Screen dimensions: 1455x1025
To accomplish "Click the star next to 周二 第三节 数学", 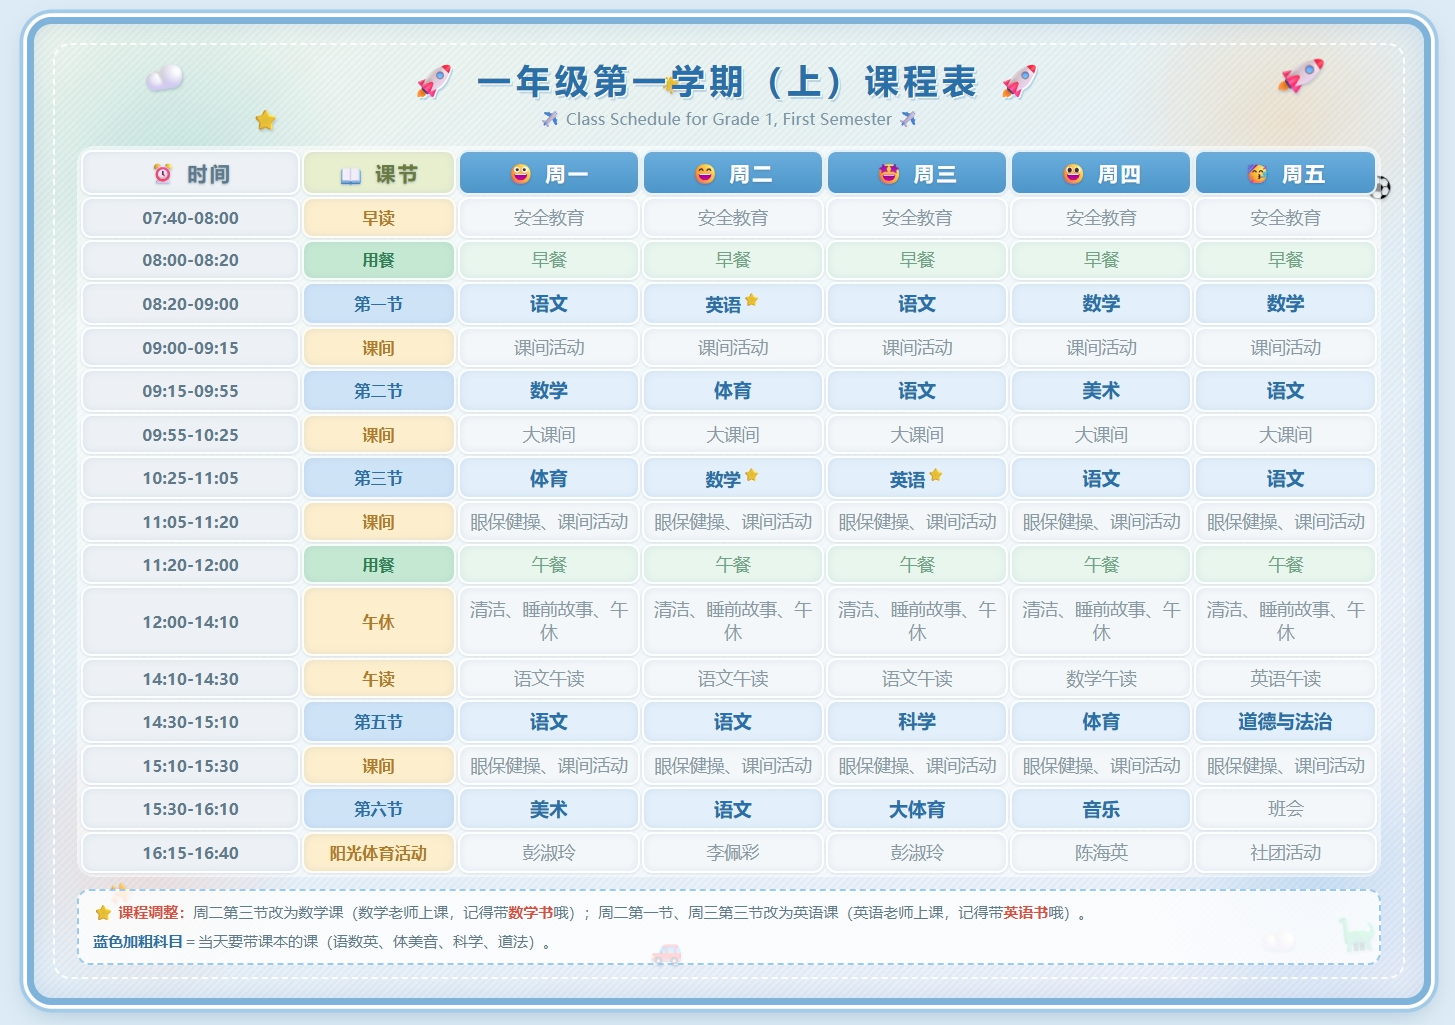I will click(752, 474).
